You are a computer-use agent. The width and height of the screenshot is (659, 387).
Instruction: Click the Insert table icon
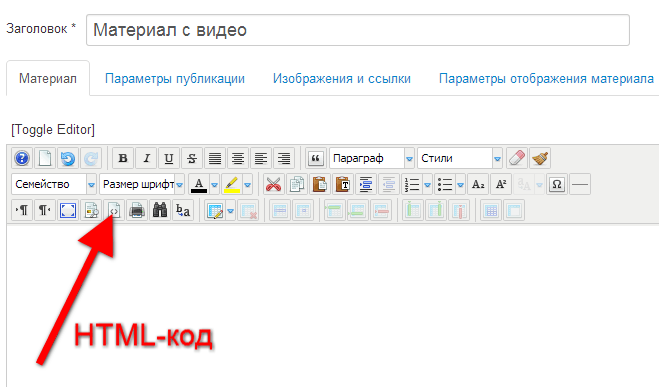(215, 210)
